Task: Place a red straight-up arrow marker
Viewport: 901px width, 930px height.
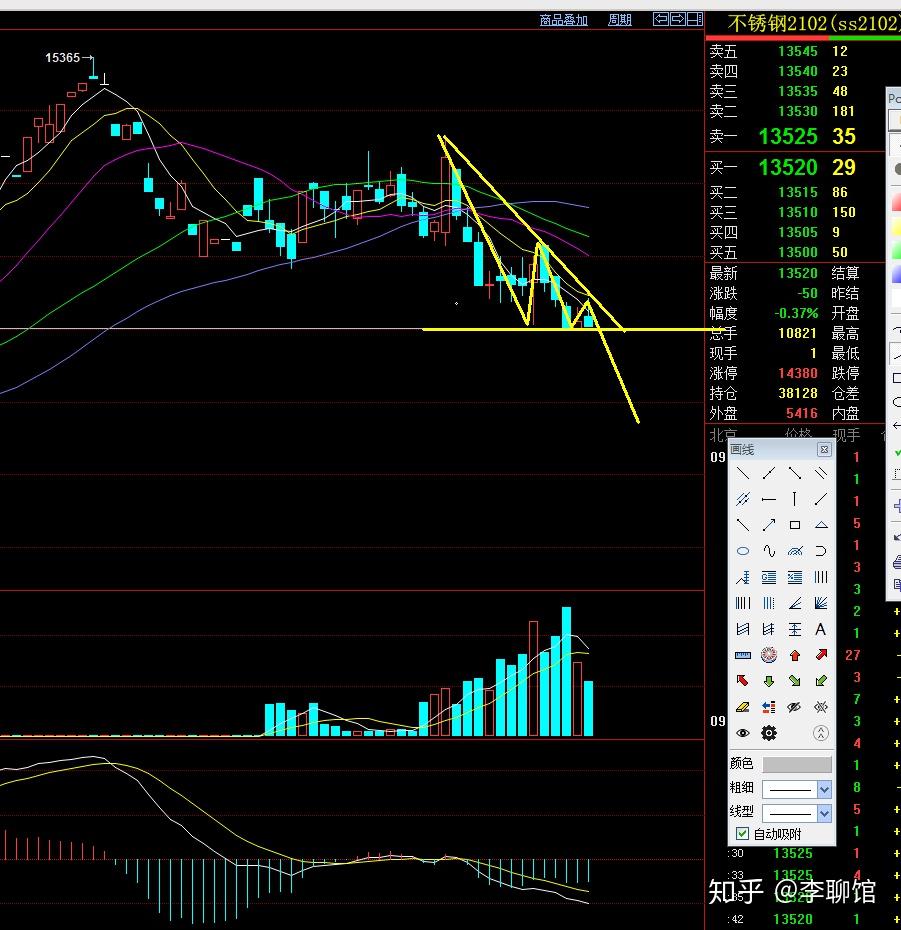Action: tap(795, 655)
